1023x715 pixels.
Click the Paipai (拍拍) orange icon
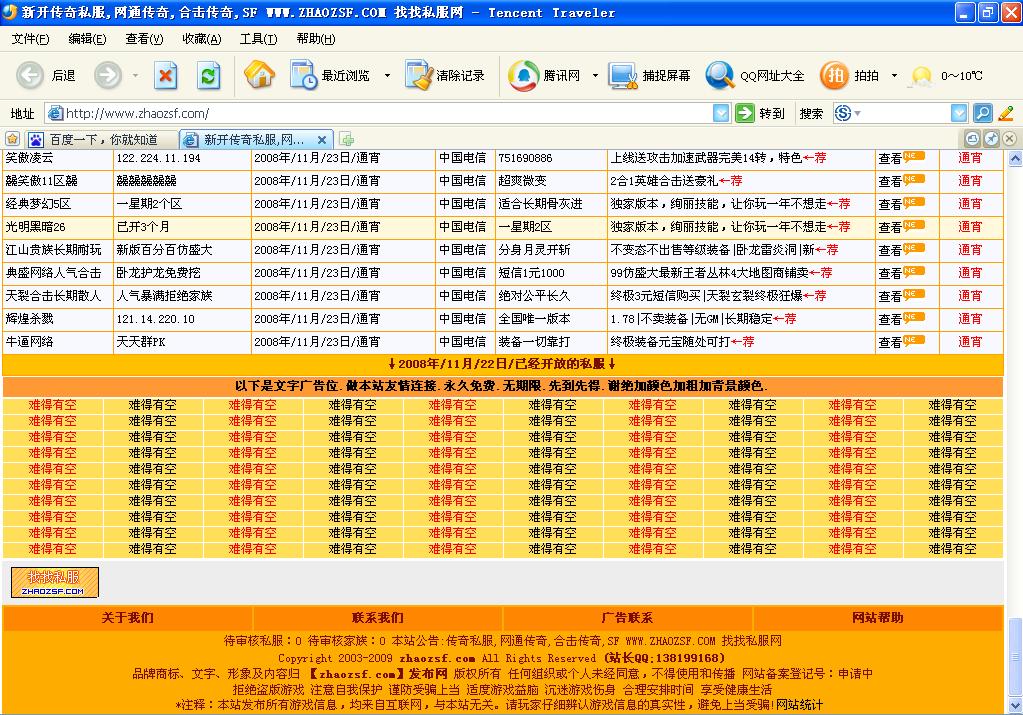[834, 75]
